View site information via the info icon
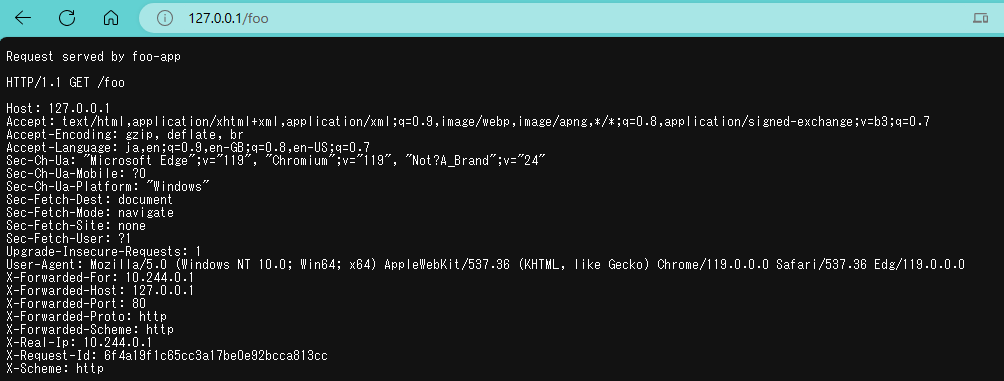Image resolution: width=1004 pixels, height=381 pixels. point(165,18)
